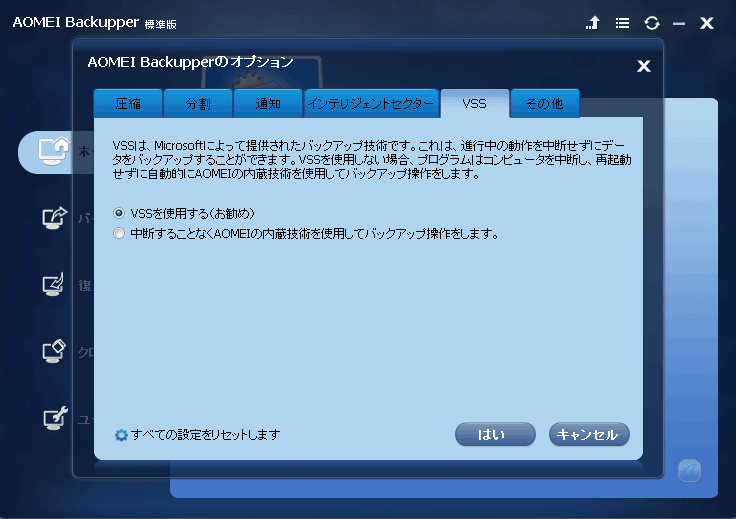Switch to the 分割 tab
The image size is (736, 519).
(198, 103)
